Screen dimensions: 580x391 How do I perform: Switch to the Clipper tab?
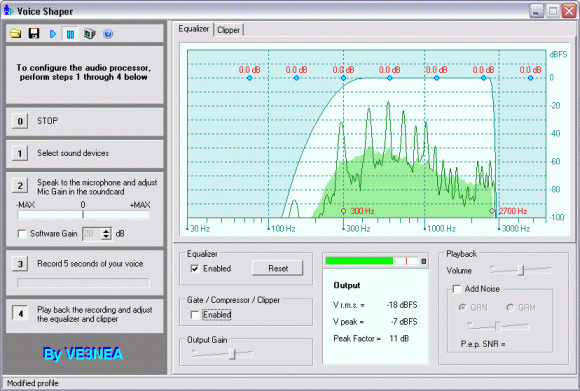point(228,30)
